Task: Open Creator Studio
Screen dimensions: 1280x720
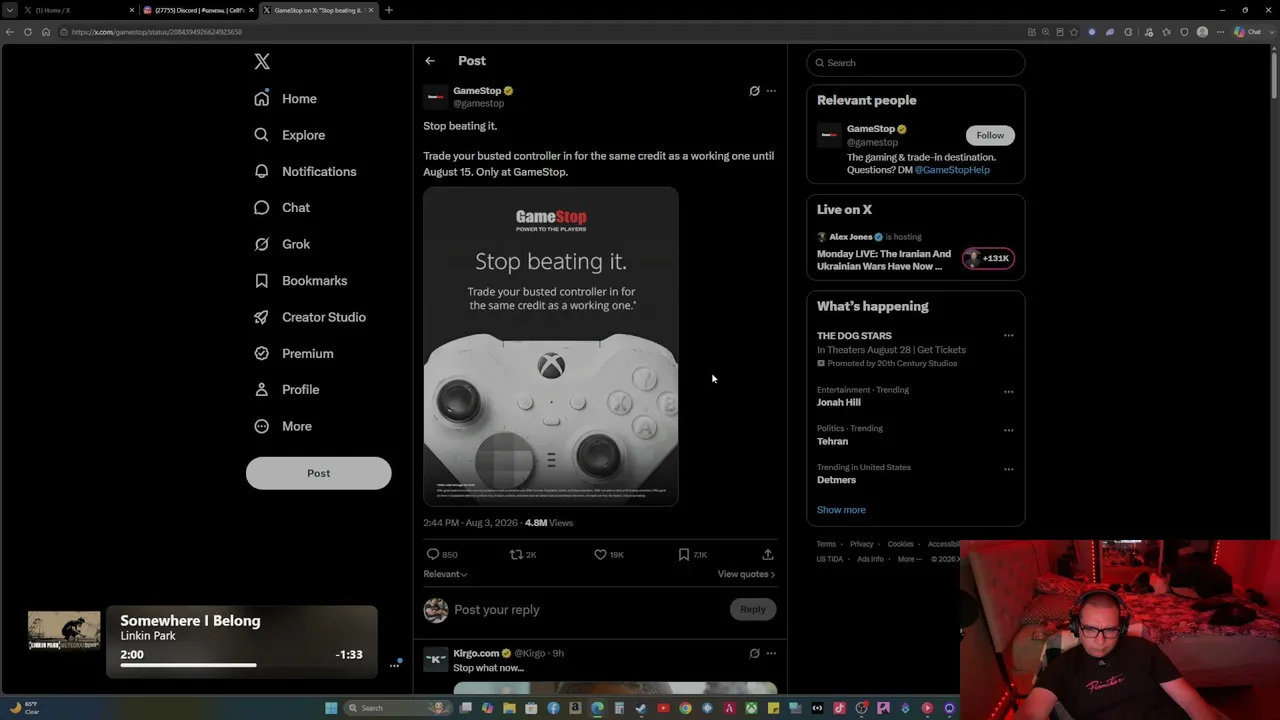Action: click(309, 317)
